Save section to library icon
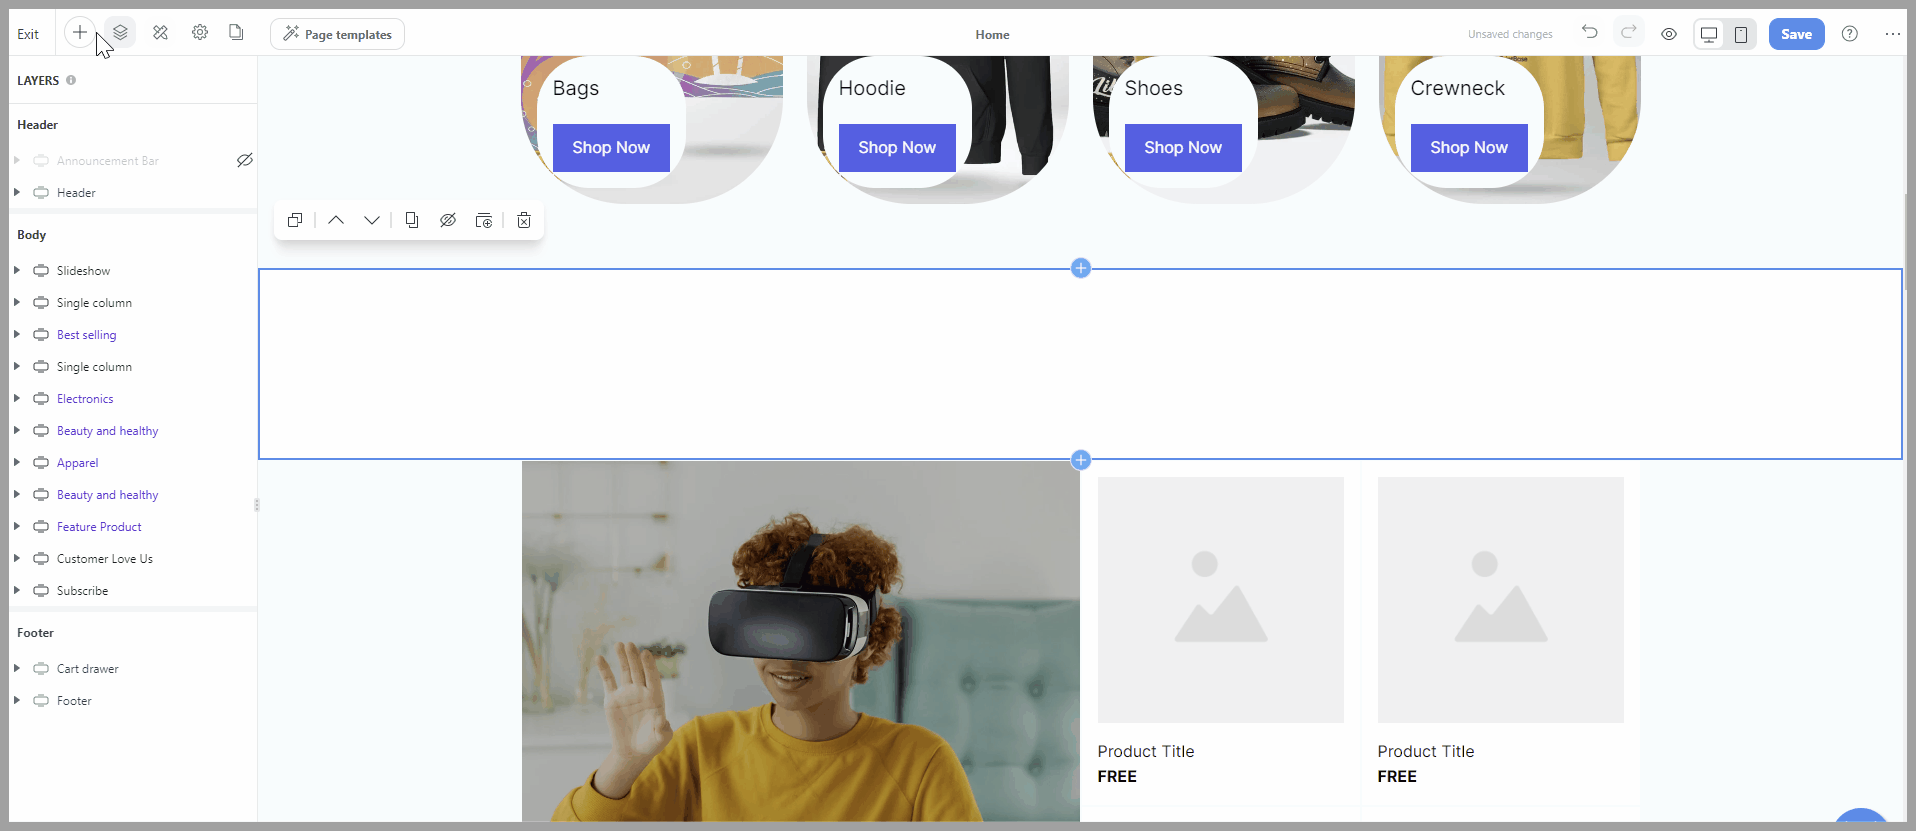This screenshot has width=1916, height=831. tap(484, 220)
